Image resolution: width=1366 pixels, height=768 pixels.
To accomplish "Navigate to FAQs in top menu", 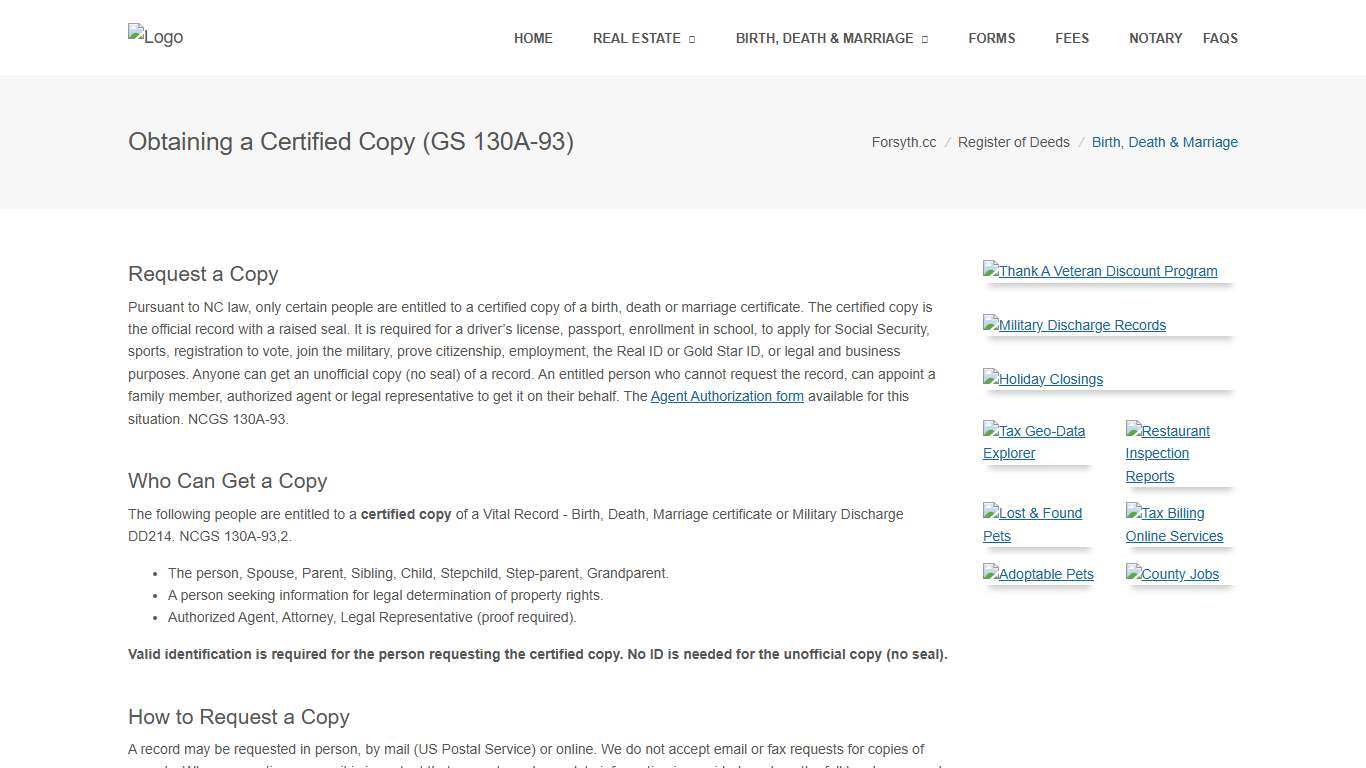I will tap(1220, 38).
